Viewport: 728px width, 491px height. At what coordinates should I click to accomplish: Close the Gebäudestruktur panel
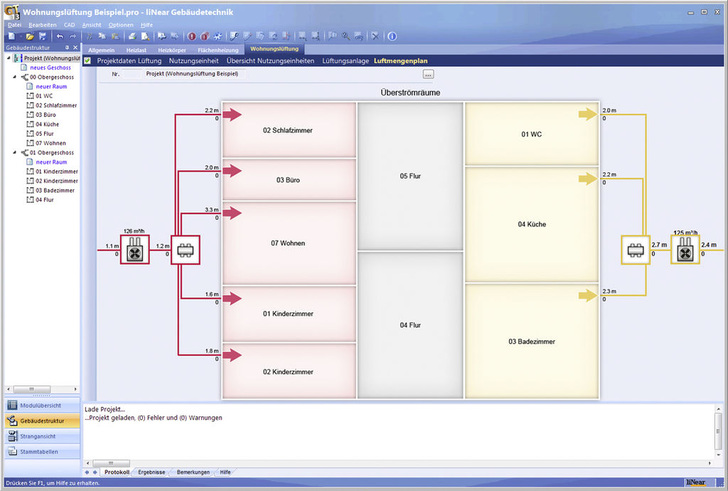75,47
